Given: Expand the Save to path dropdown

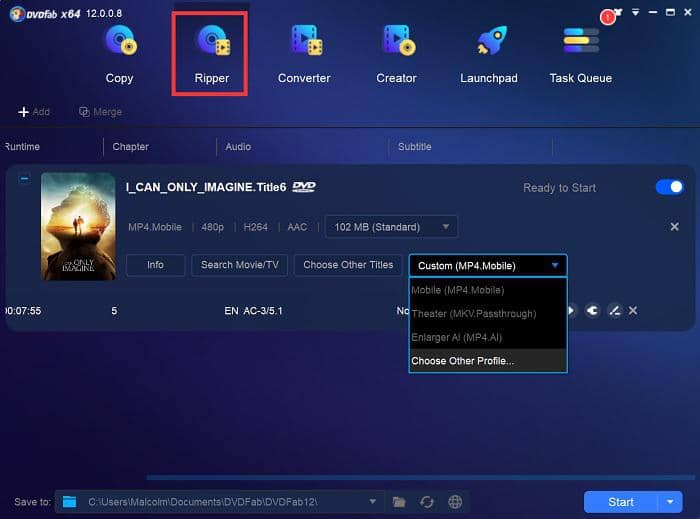Looking at the screenshot, I should (x=372, y=502).
